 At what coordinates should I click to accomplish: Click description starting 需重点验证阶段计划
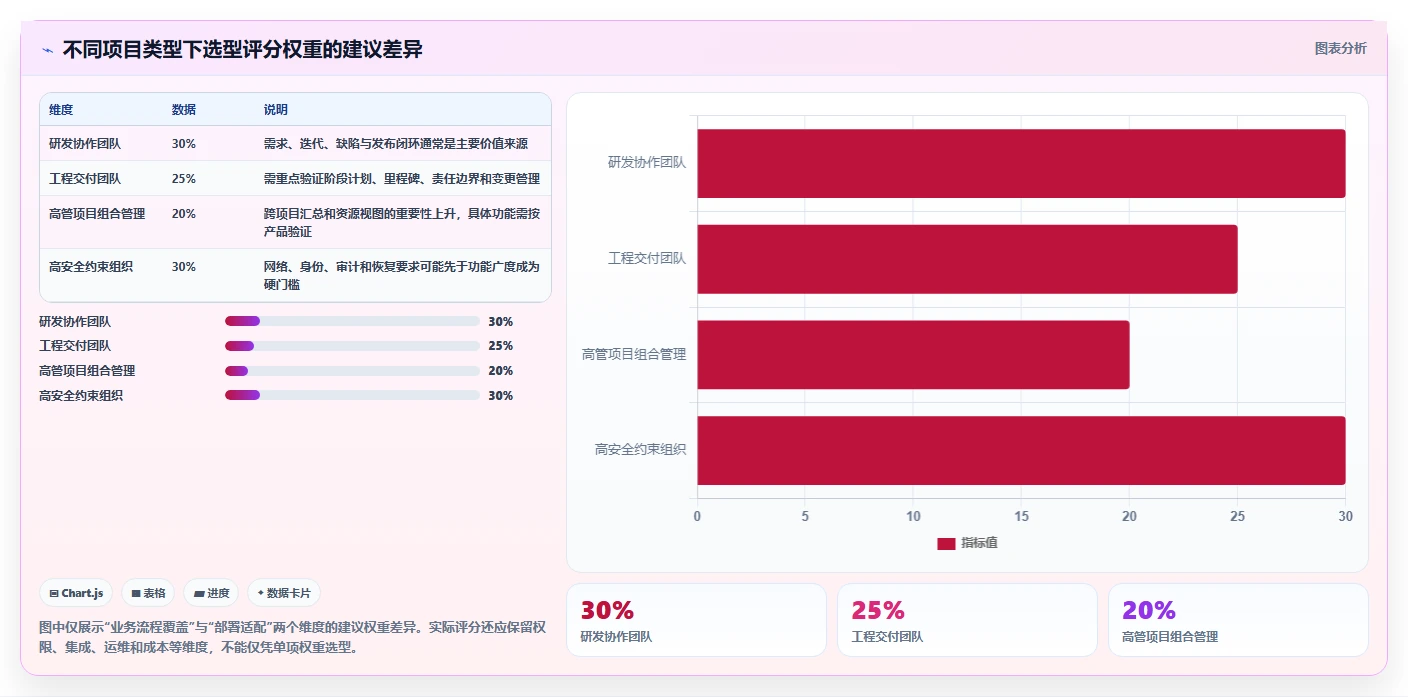pos(402,179)
